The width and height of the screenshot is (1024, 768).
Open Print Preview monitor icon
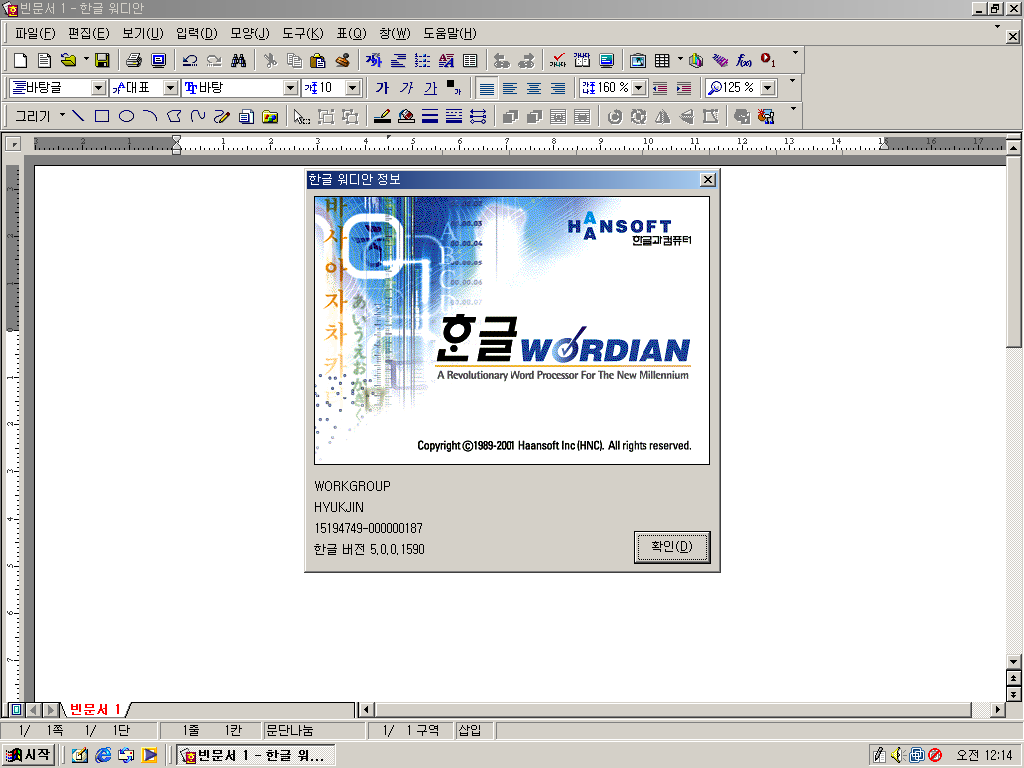(159, 61)
